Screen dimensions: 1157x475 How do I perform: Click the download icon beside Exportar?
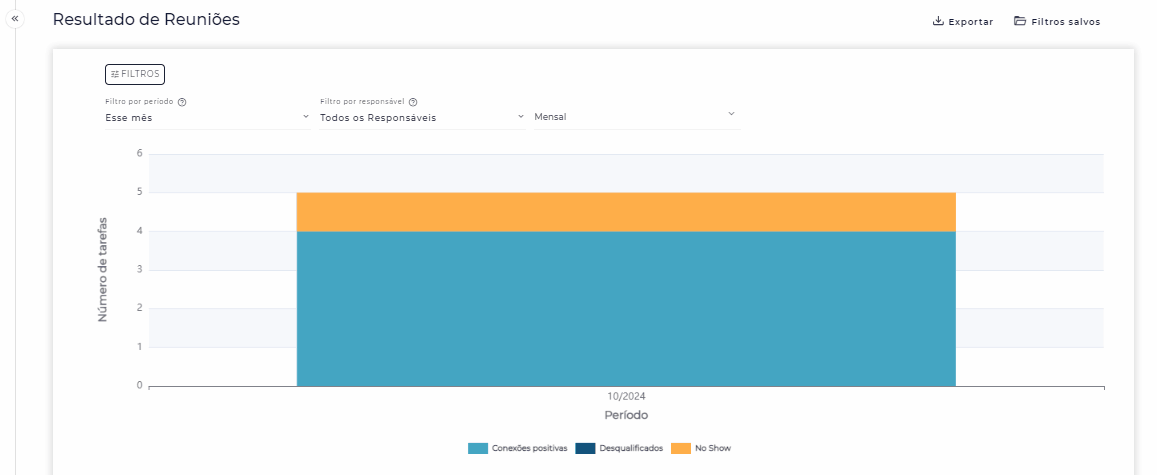938,21
